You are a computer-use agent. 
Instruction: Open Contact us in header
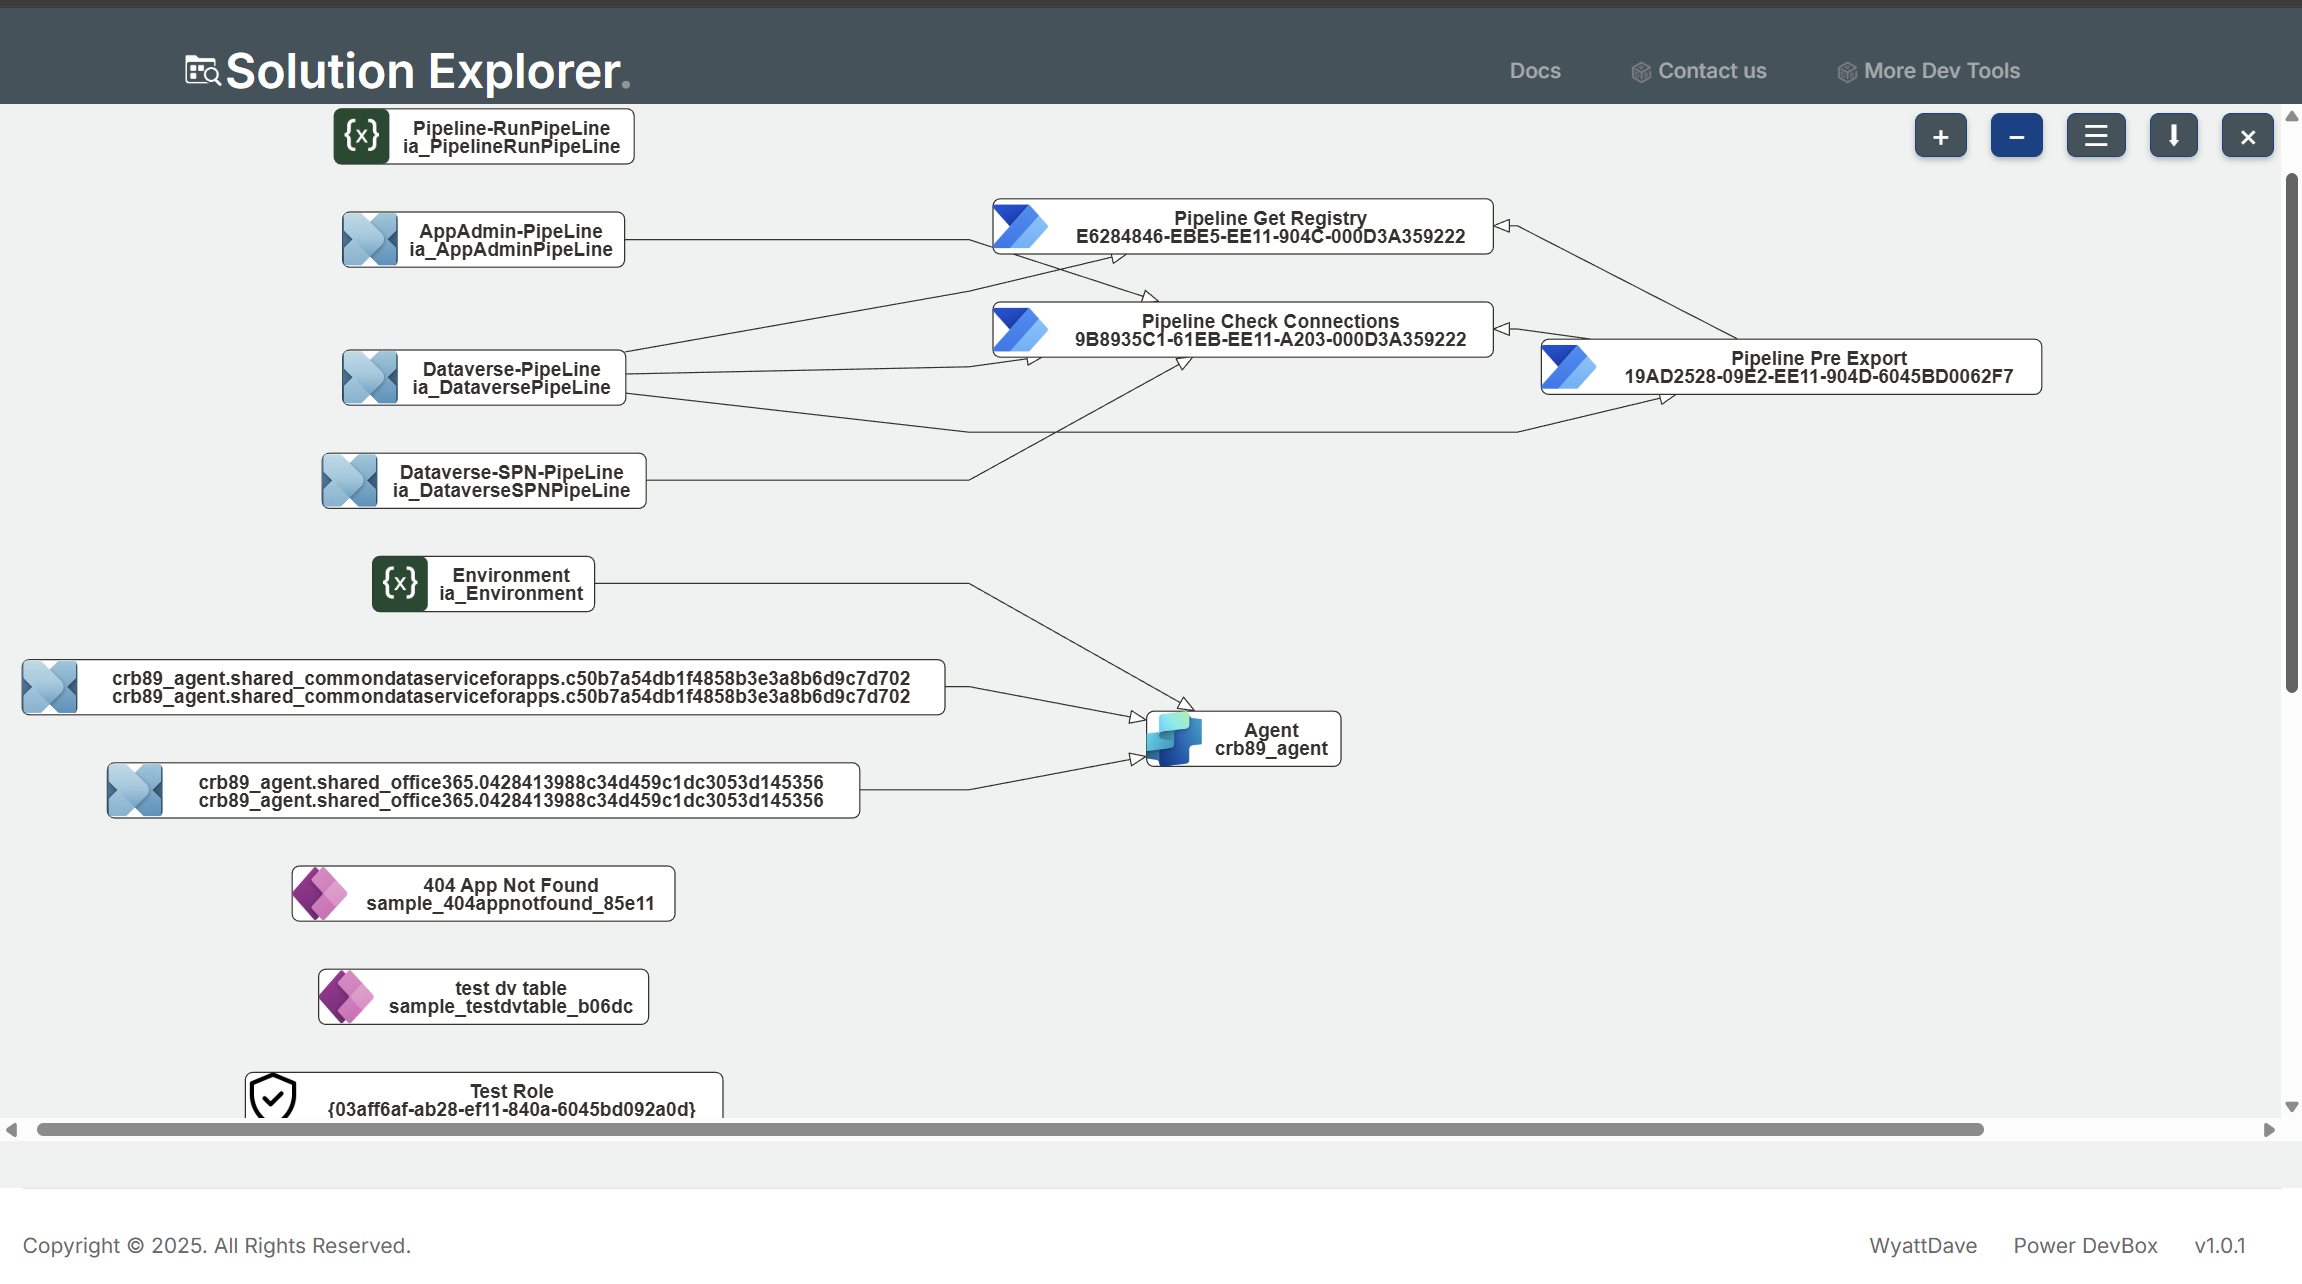click(x=1711, y=71)
